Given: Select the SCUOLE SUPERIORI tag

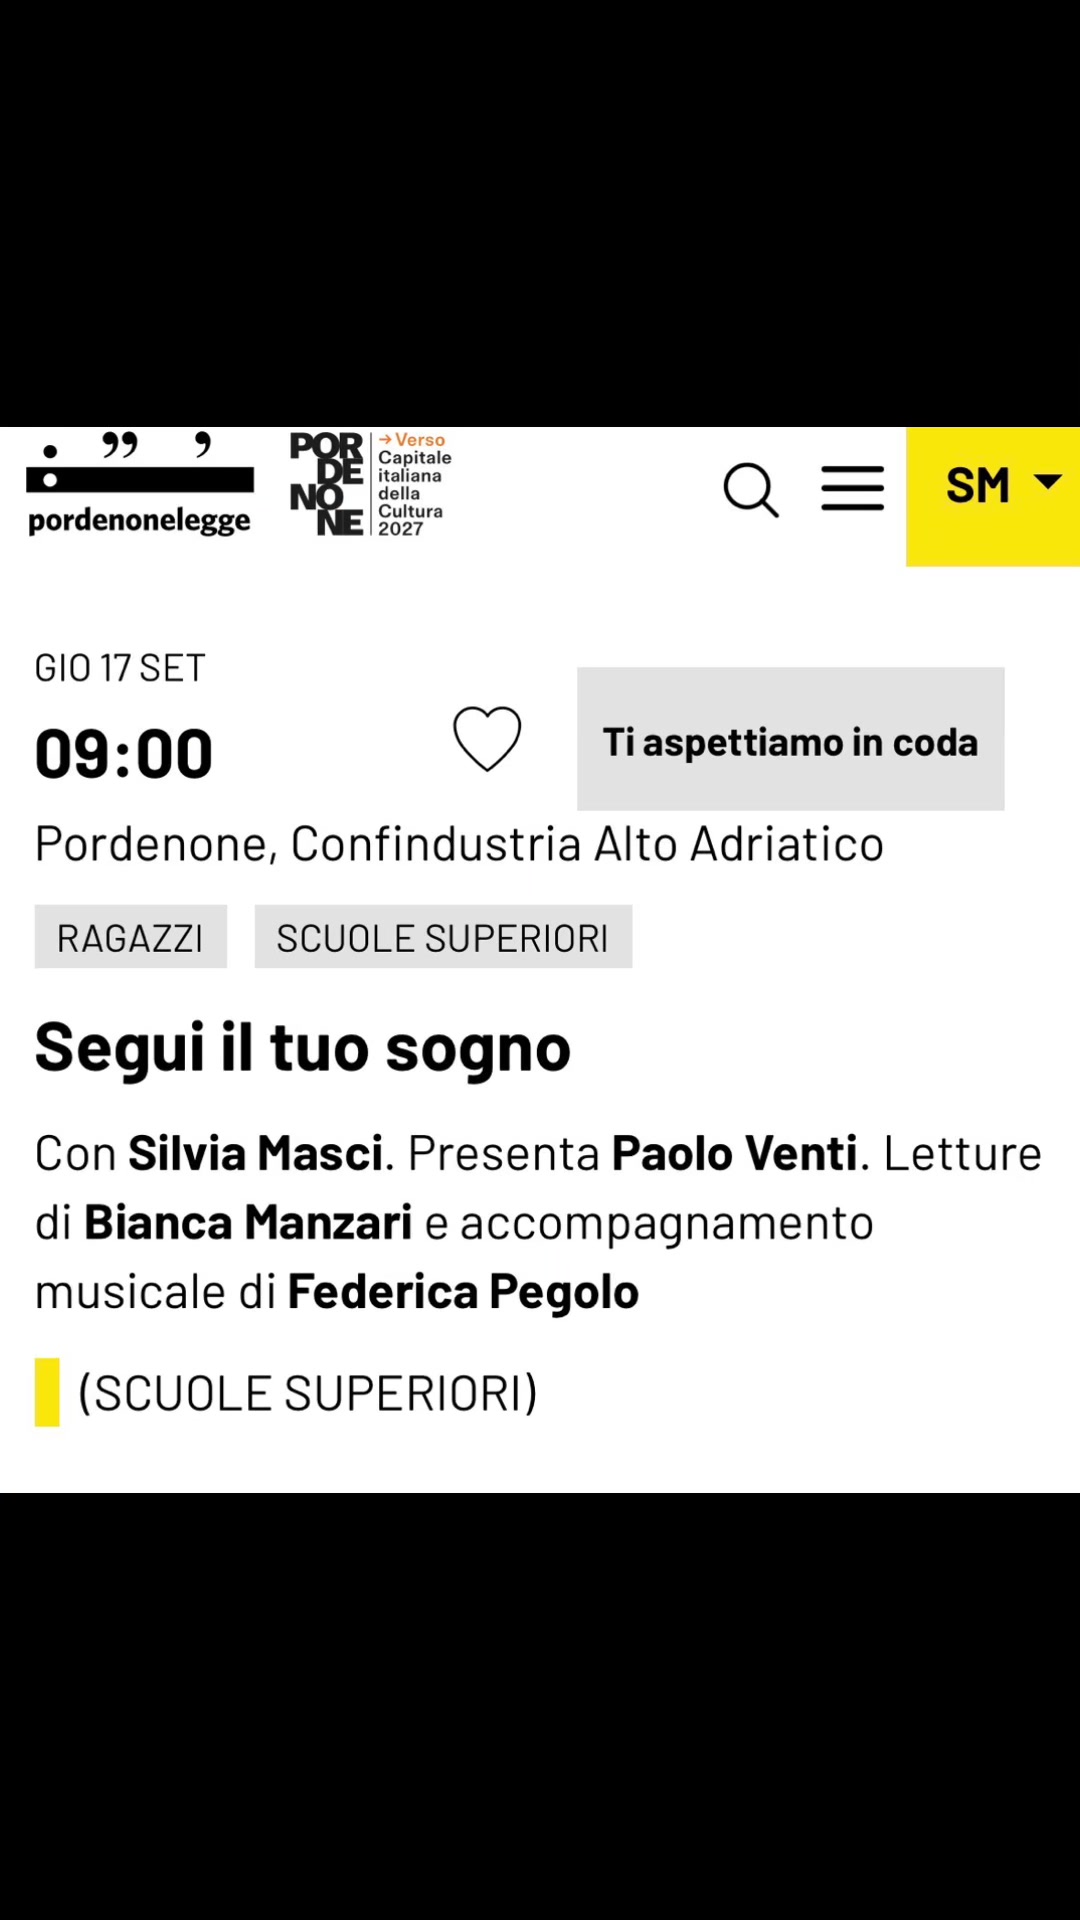Looking at the screenshot, I should pyautogui.click(x=443, y=937).
